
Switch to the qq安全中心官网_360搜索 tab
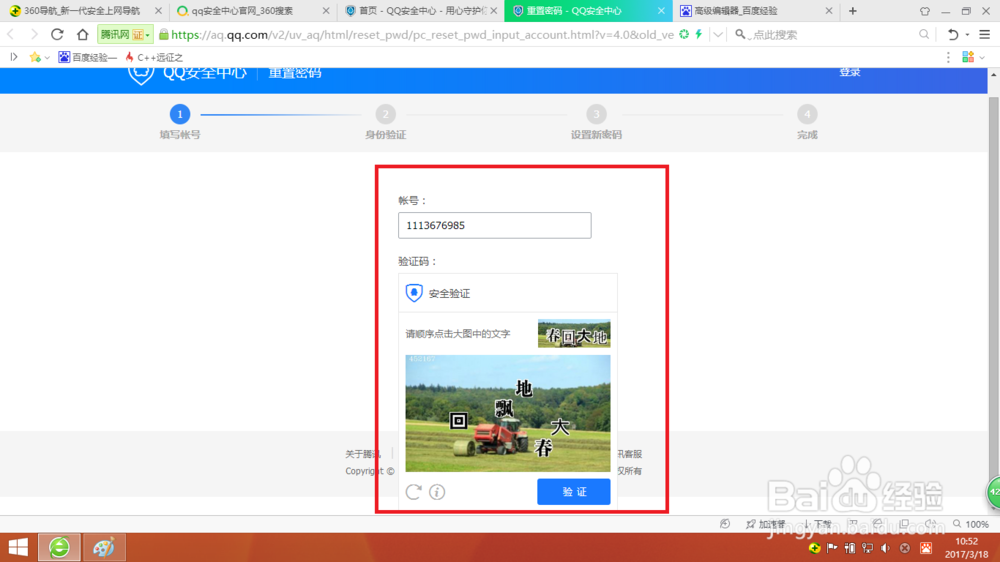[243, 11]
